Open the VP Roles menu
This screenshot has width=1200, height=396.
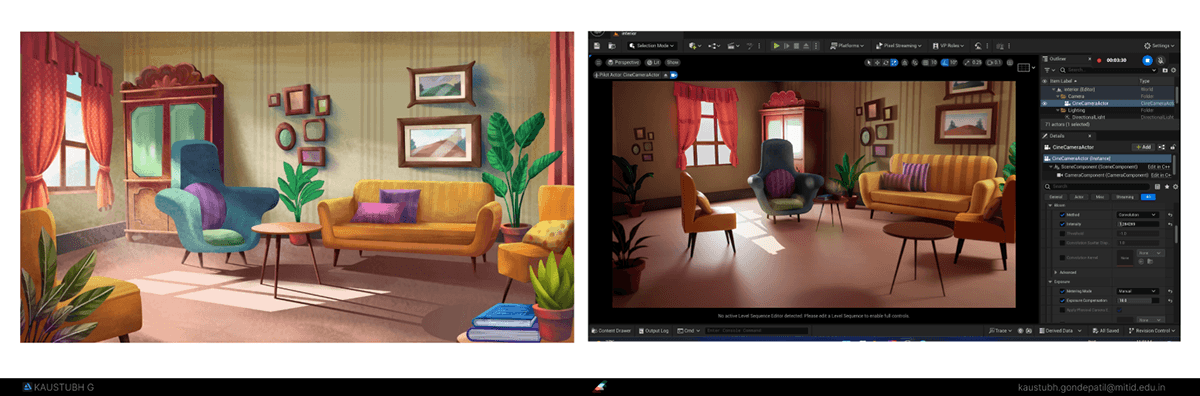949,46
